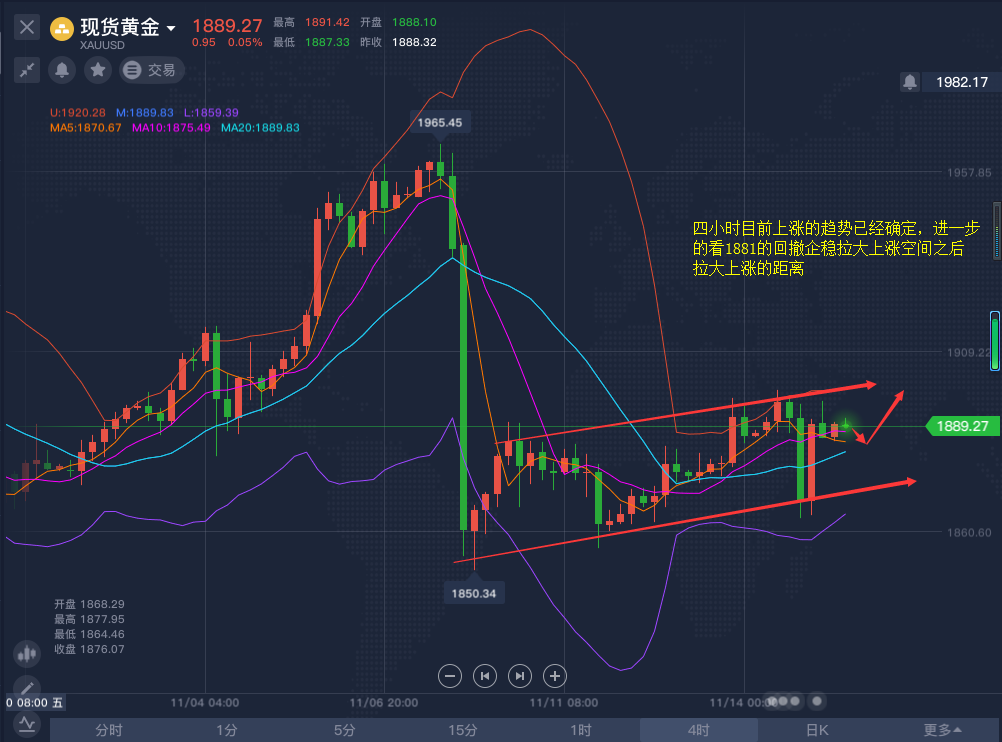Screen dimensions: 1002x742
Task: Close the chart with the X icon
Action: point(27,27)
